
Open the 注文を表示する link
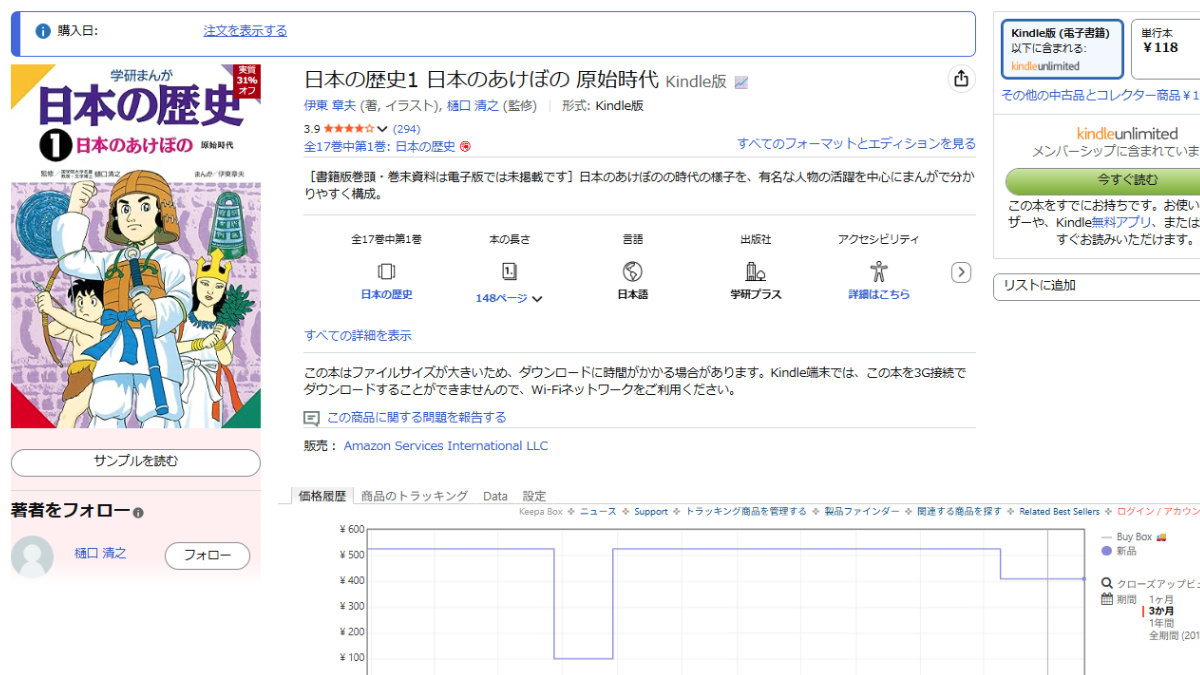pyautogui.click(x=245, y=31)
